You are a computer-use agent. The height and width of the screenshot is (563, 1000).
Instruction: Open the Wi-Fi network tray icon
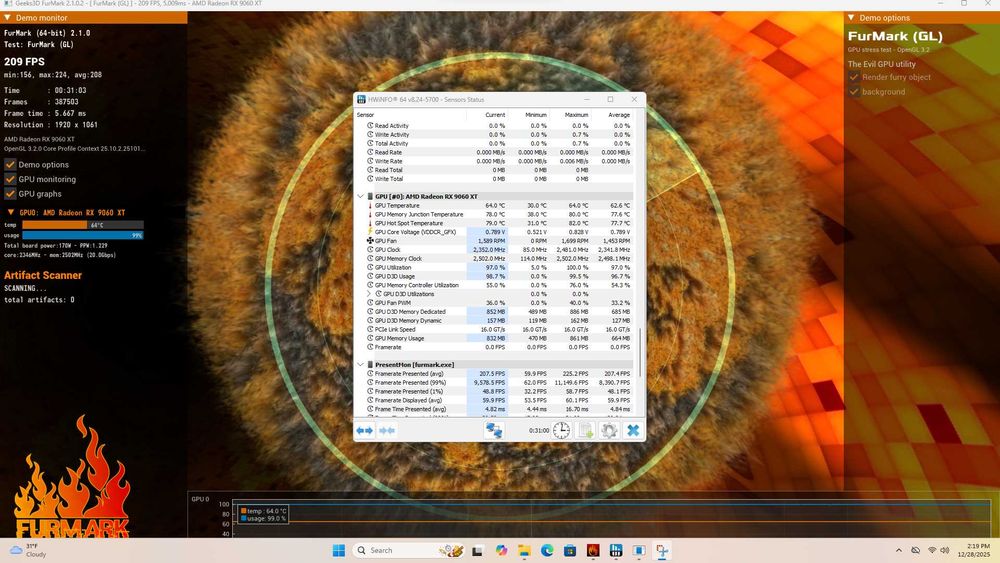(932, 550)
